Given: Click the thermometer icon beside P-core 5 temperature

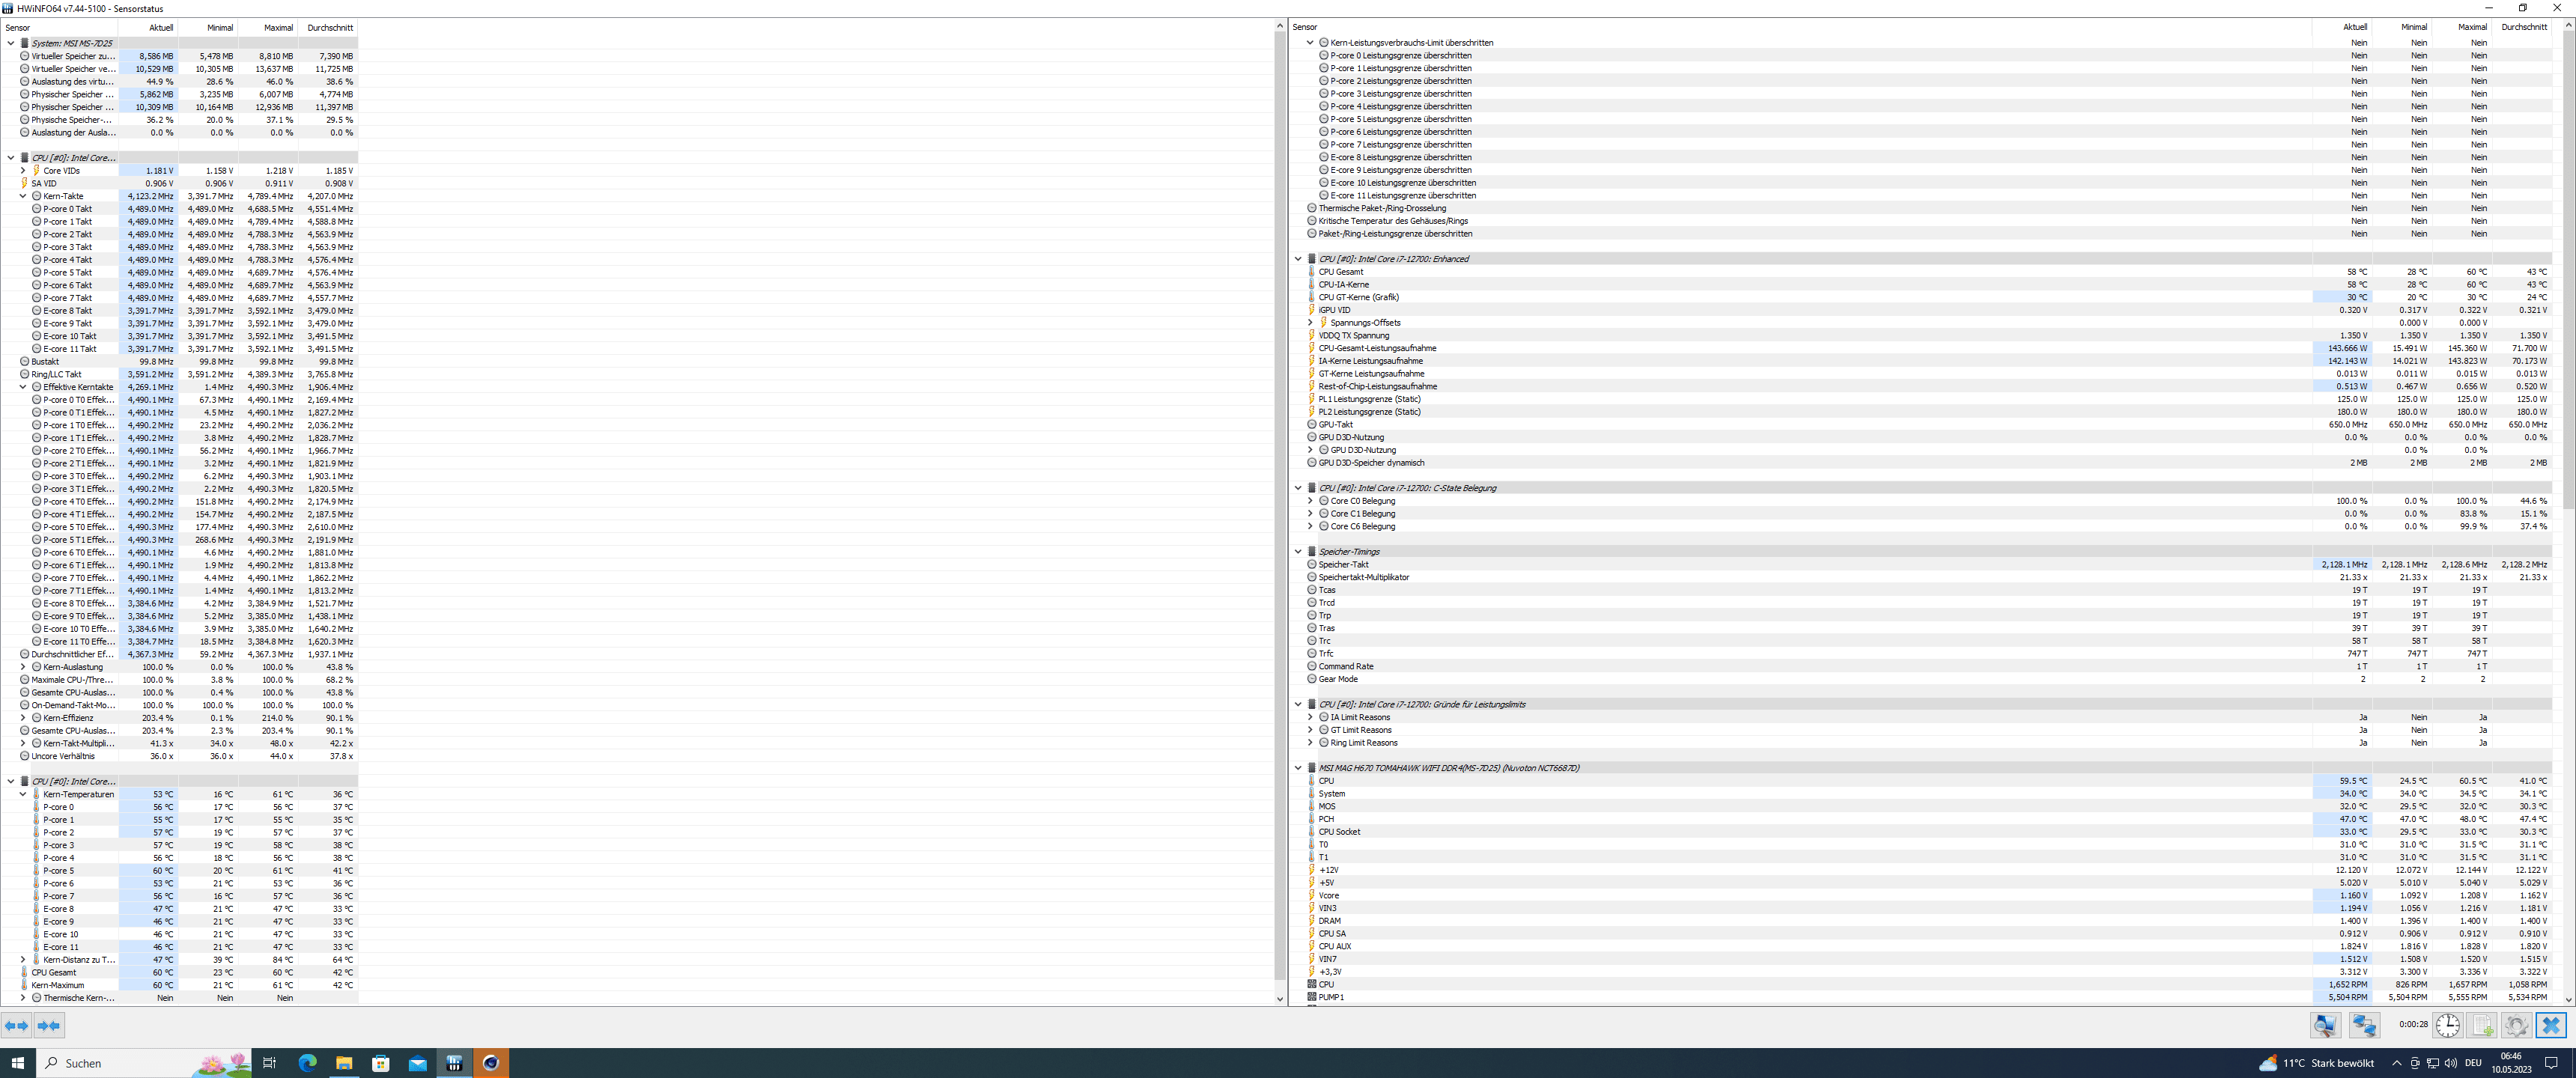Looking at the screenshot, I should [37, 871].
